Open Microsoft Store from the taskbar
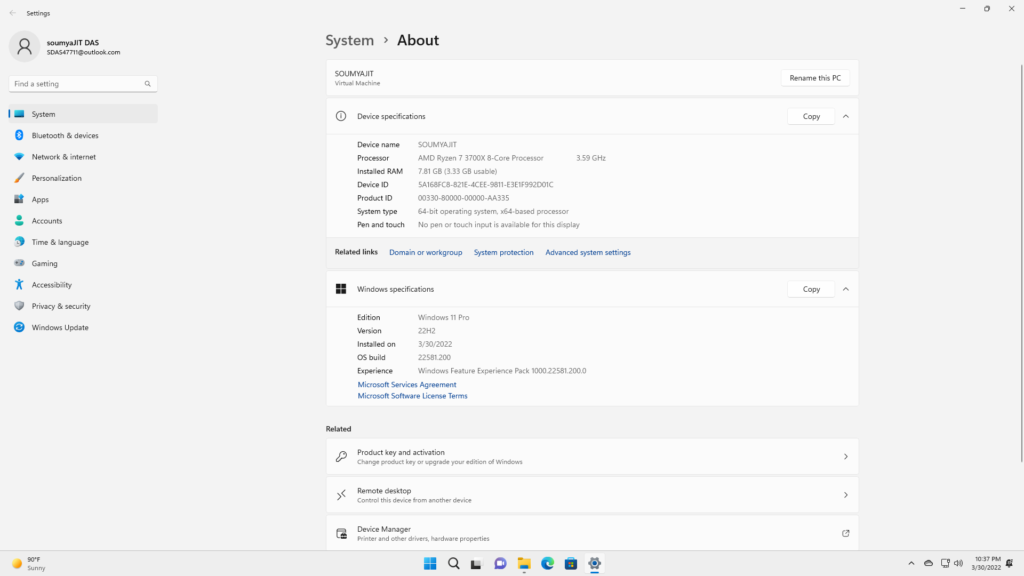The height and width of the screenshot is (576, 1024). pos(571,564)
